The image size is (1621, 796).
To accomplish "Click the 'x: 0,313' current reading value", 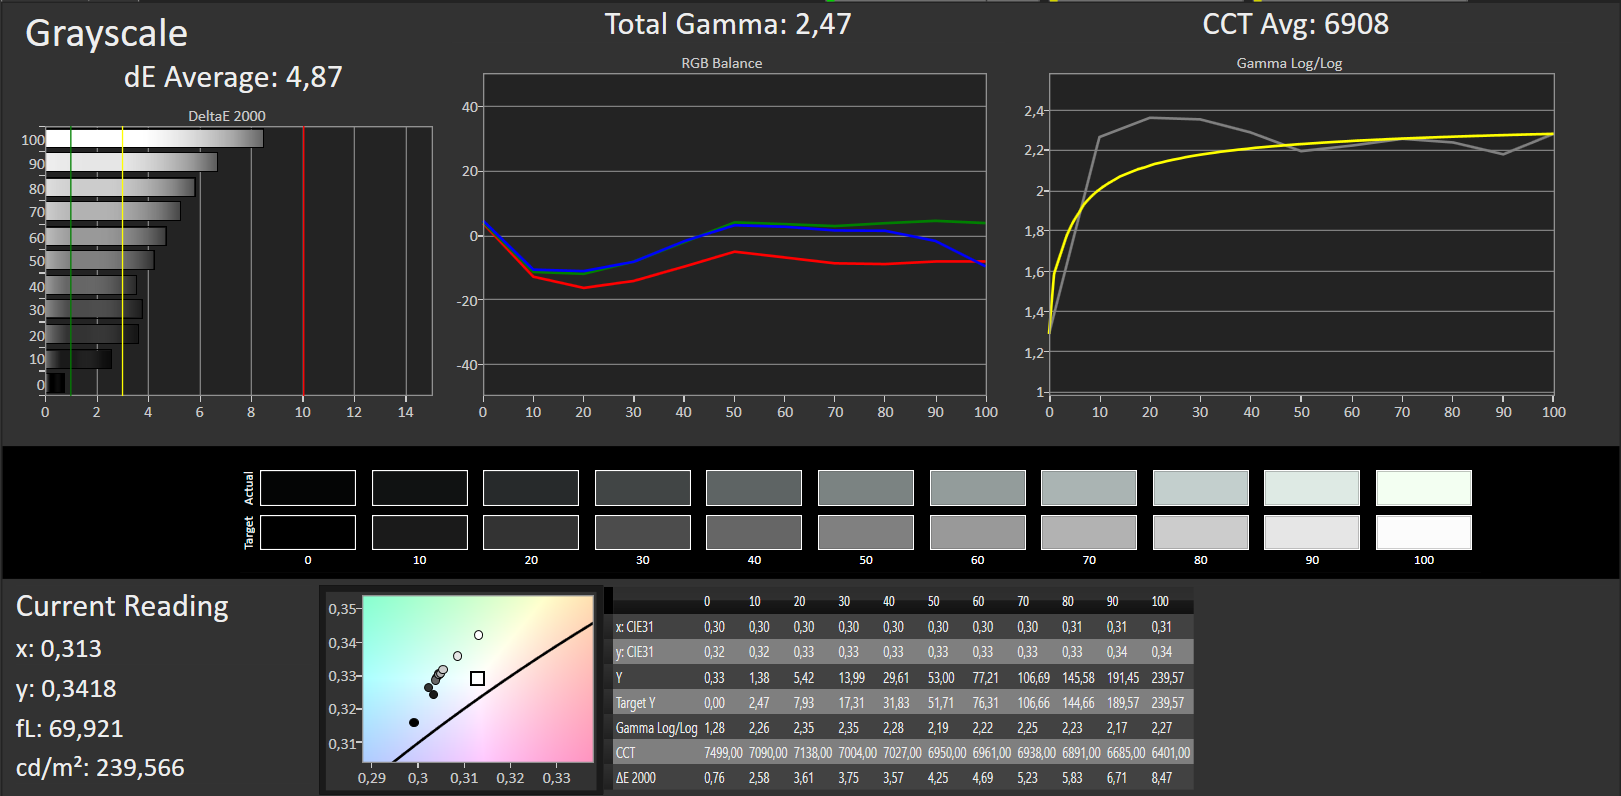I will [x=59, y=649].
